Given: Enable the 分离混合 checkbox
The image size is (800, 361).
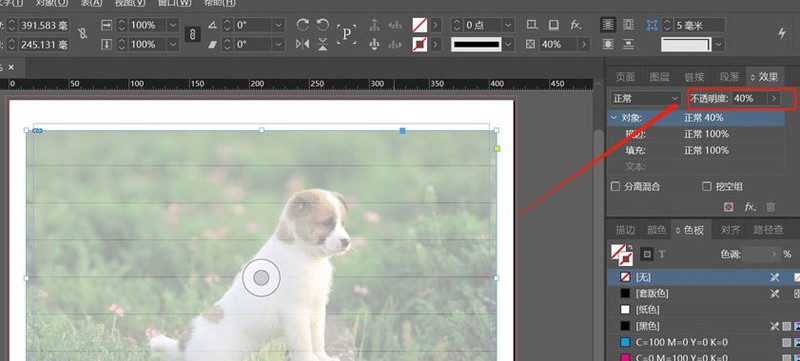Looking at the screenshot, I should (615, 187).
